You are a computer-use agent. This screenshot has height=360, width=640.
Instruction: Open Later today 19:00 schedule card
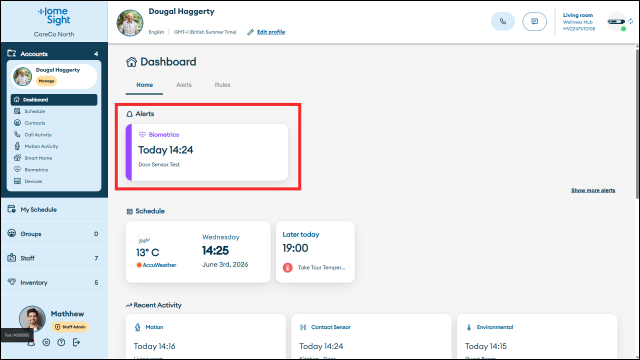(x=315, y=252)
